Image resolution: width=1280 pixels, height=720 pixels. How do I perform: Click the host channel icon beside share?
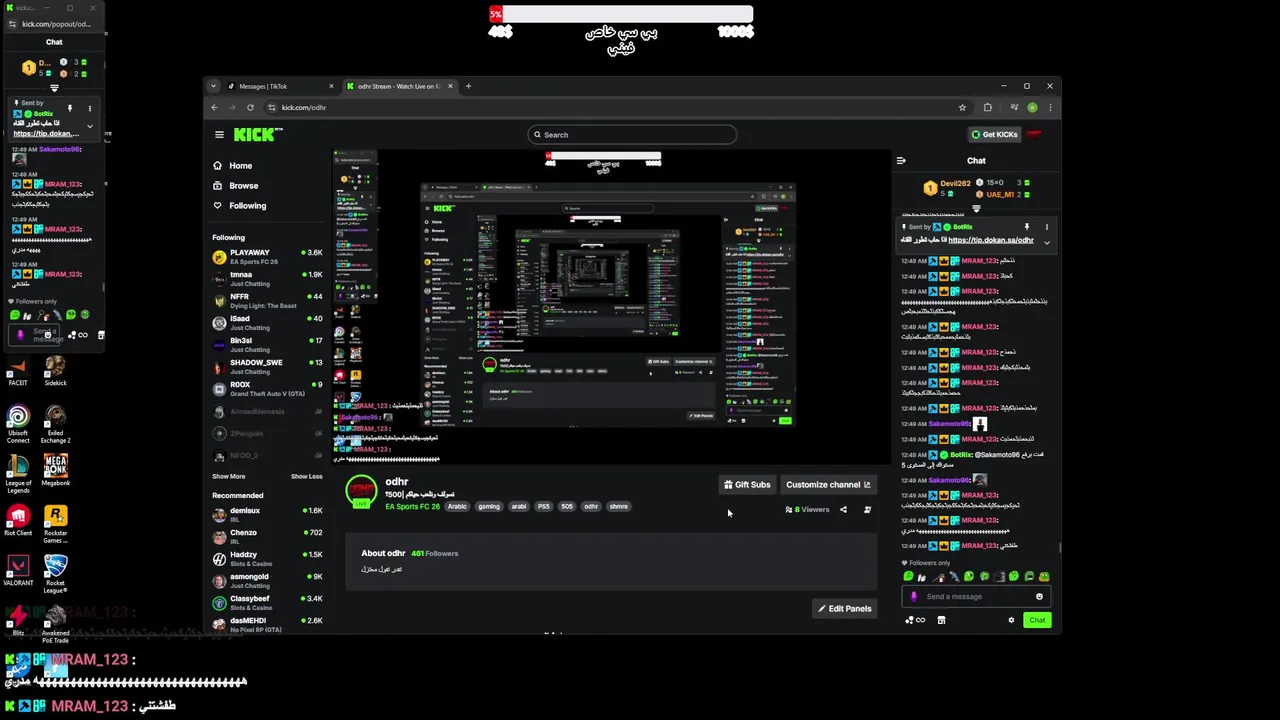867,510
